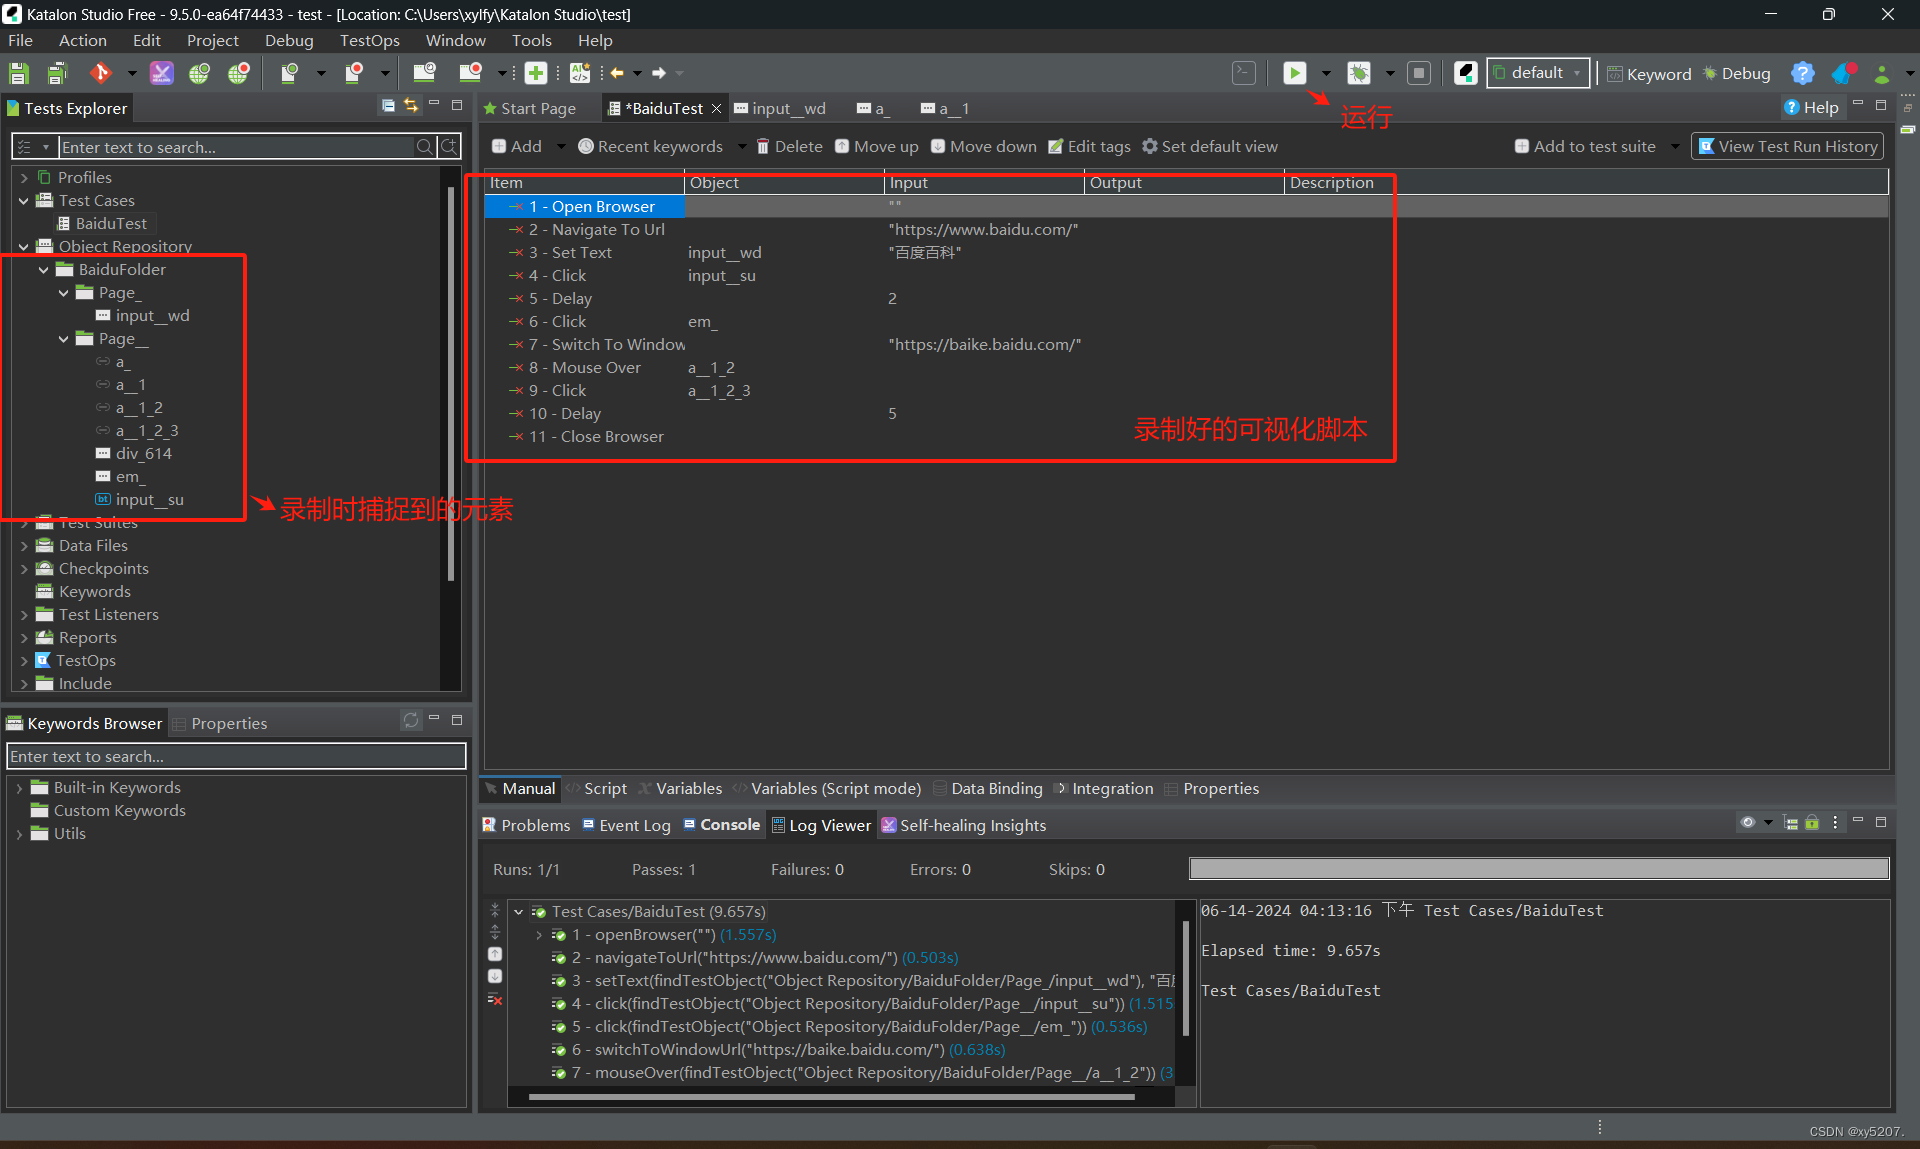
Task: Click the green plus New item icon
Action: pyautogui.click(x=536, y=73)
